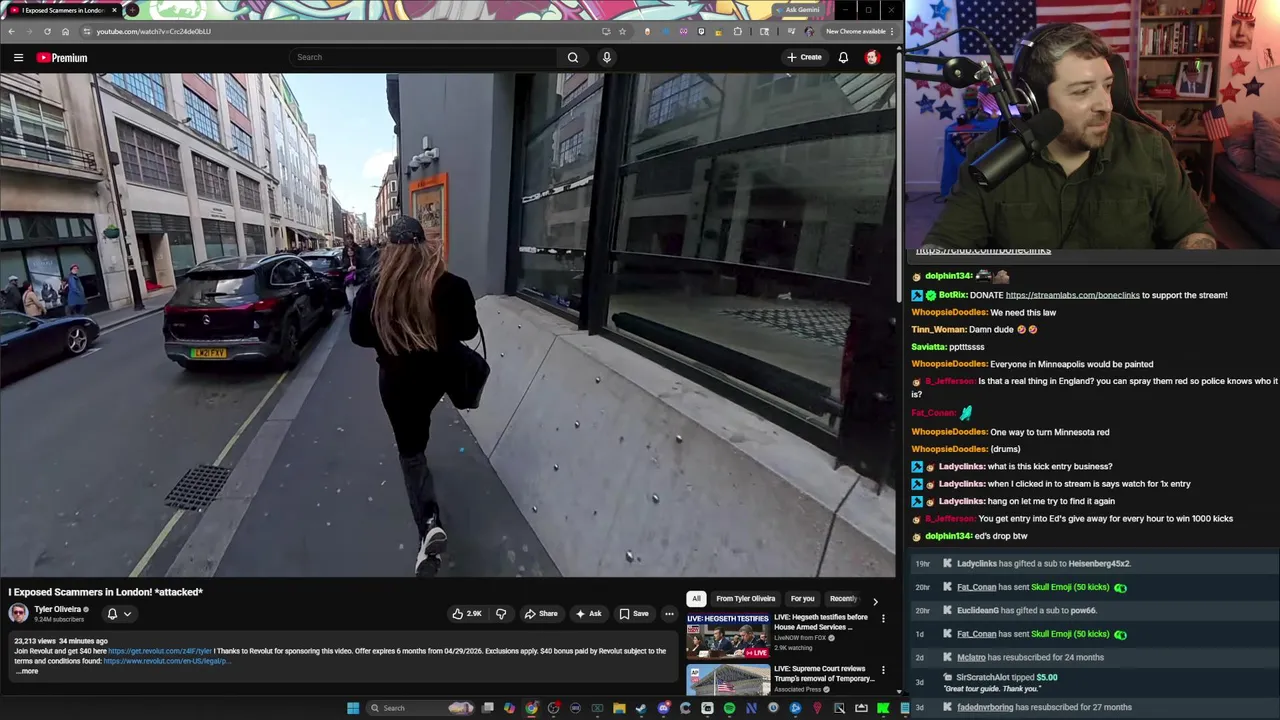The width and height of the screenshot is (1280, 720).
Task: Share the video
Action: [x=541, y=614]
